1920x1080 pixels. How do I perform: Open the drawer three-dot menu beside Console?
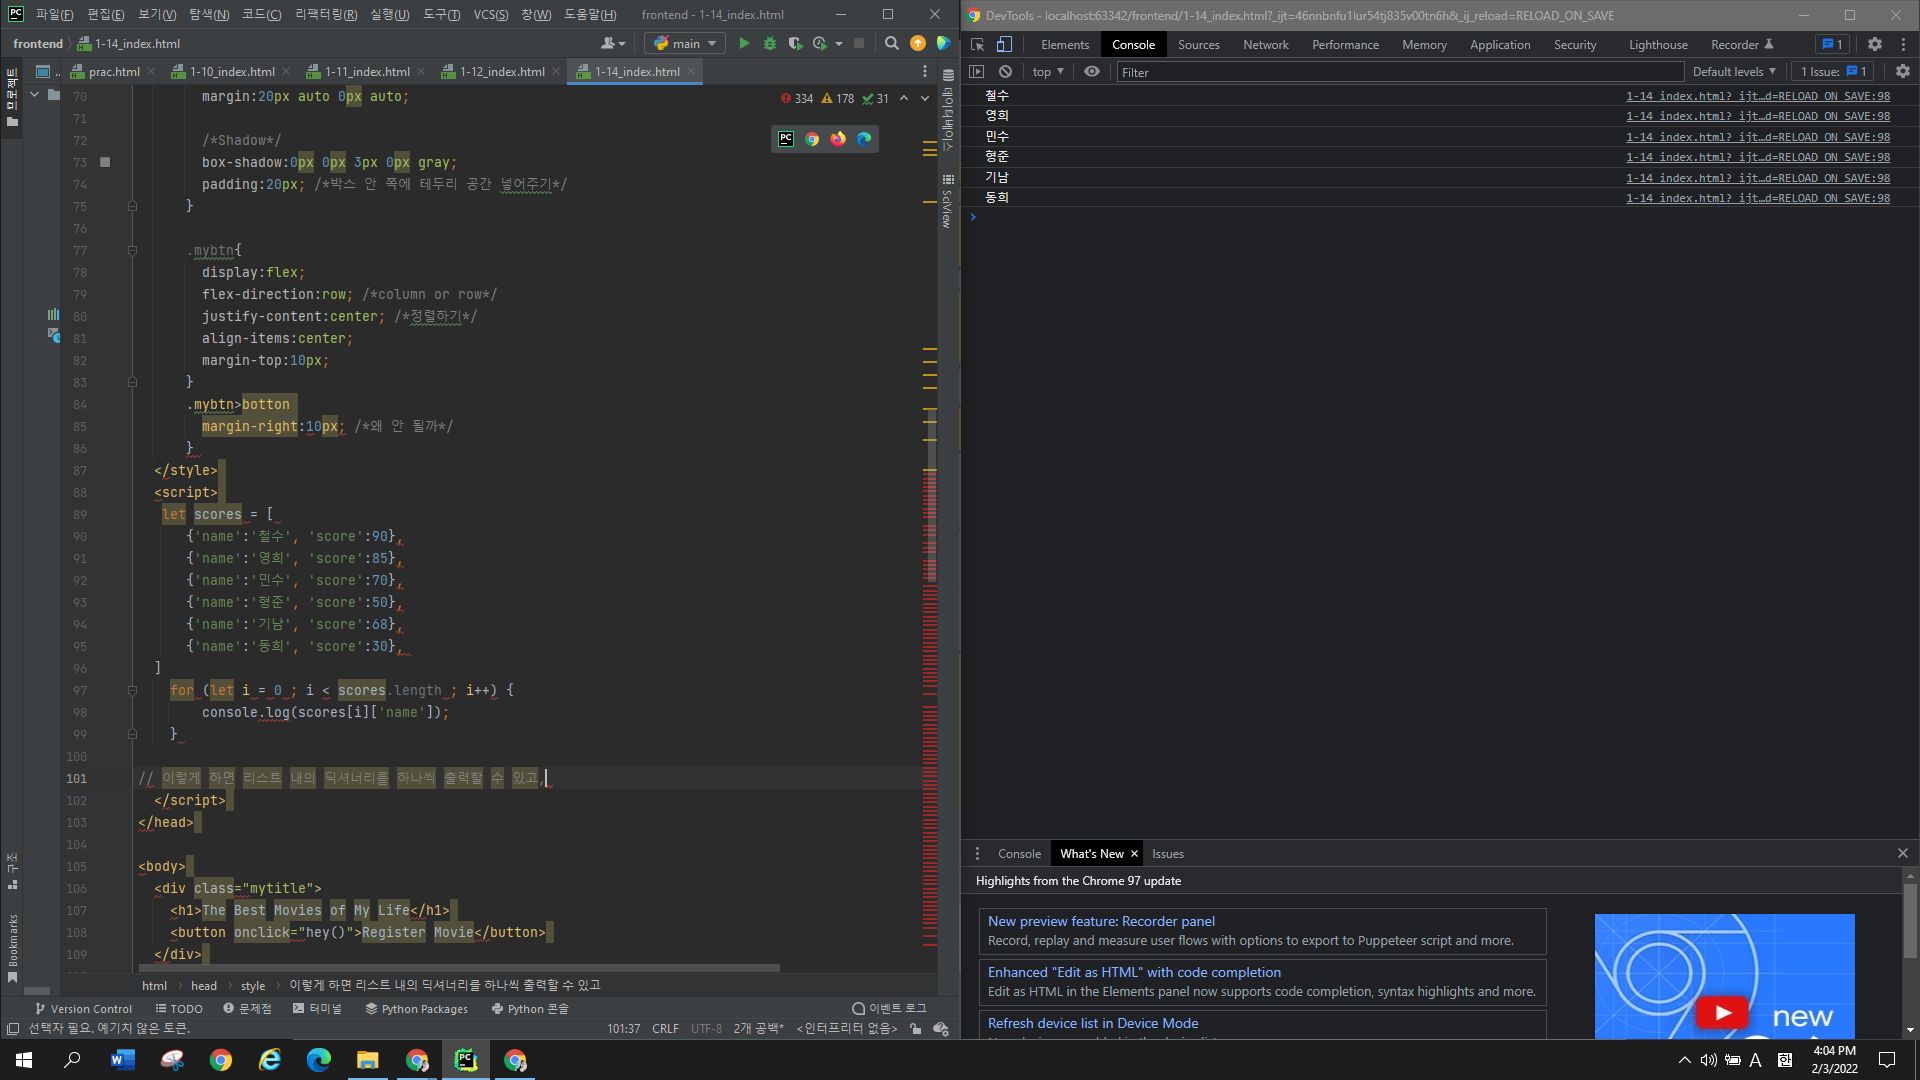[x=978, y=854]
